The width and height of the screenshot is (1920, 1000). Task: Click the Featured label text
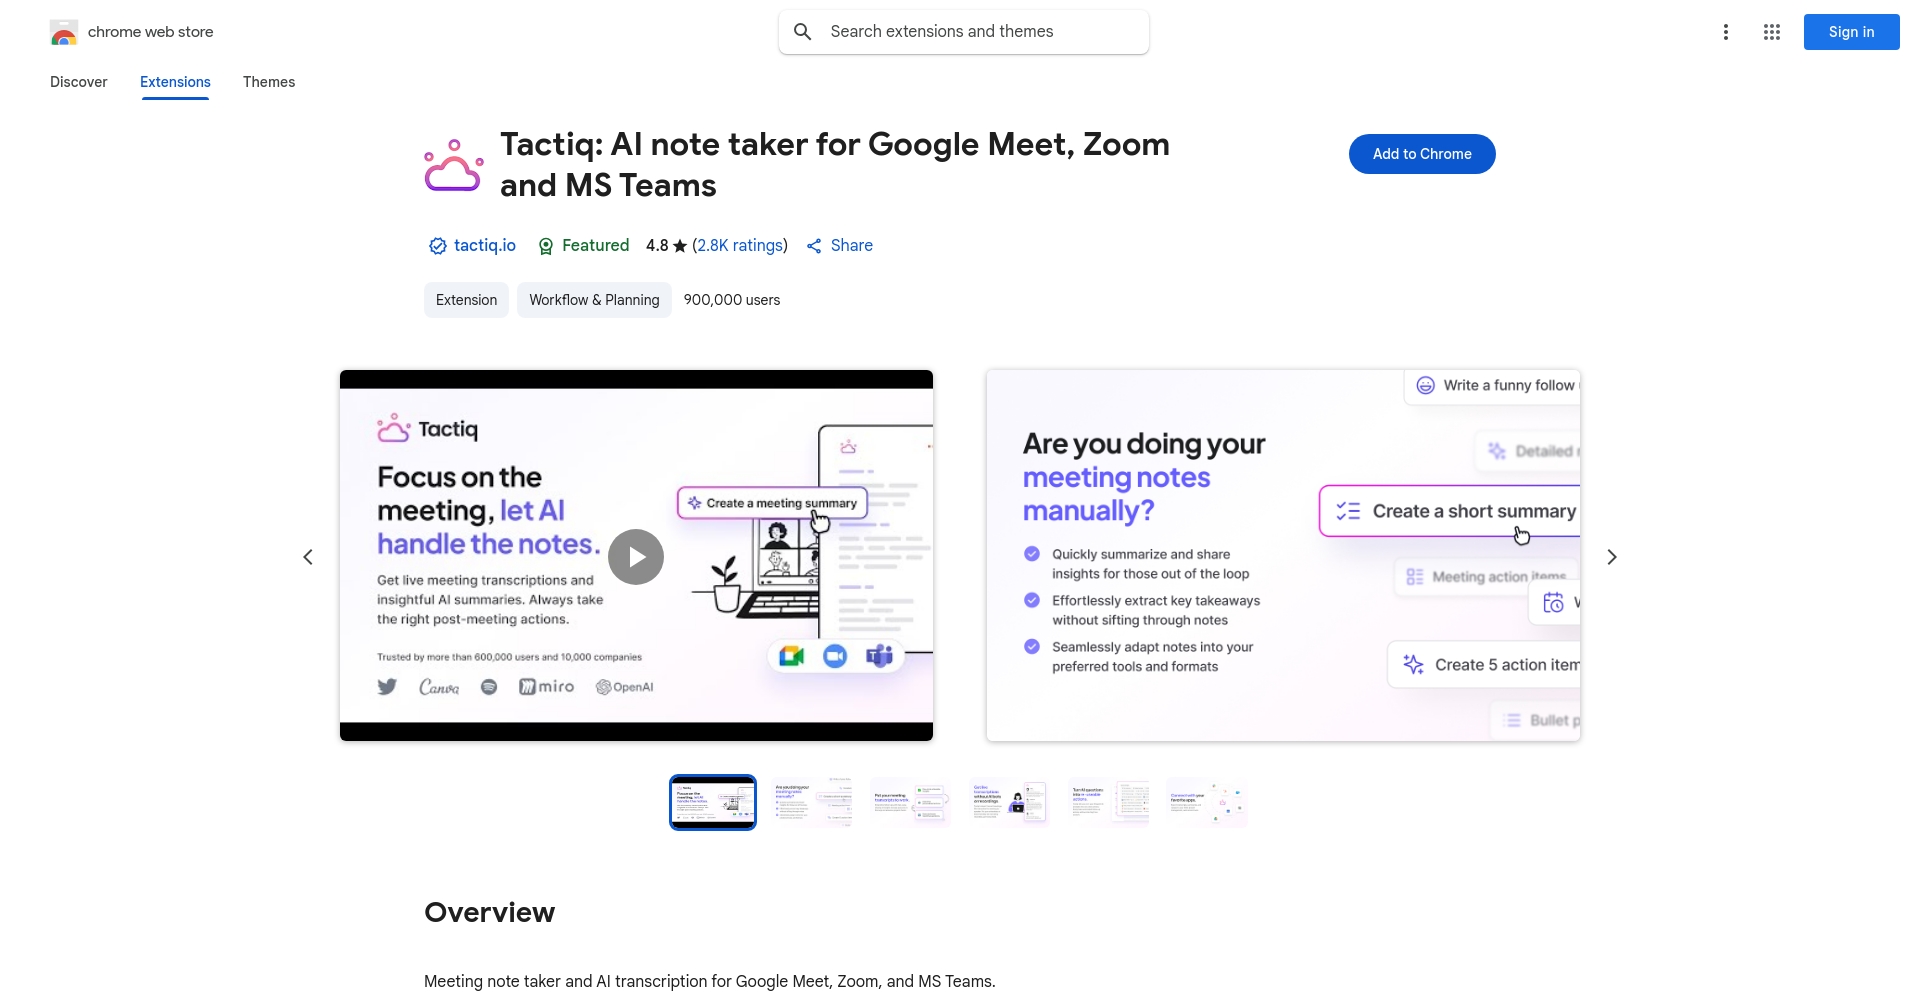(596, 246)
